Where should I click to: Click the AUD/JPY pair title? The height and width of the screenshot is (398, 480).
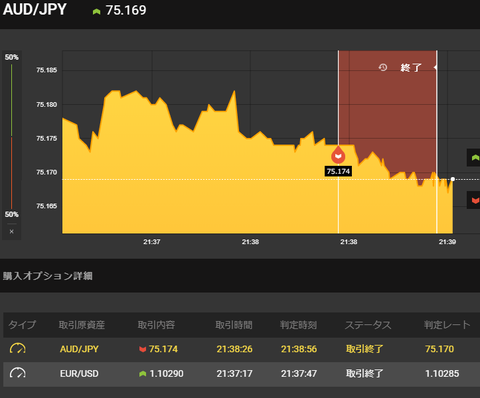[35, 10]
